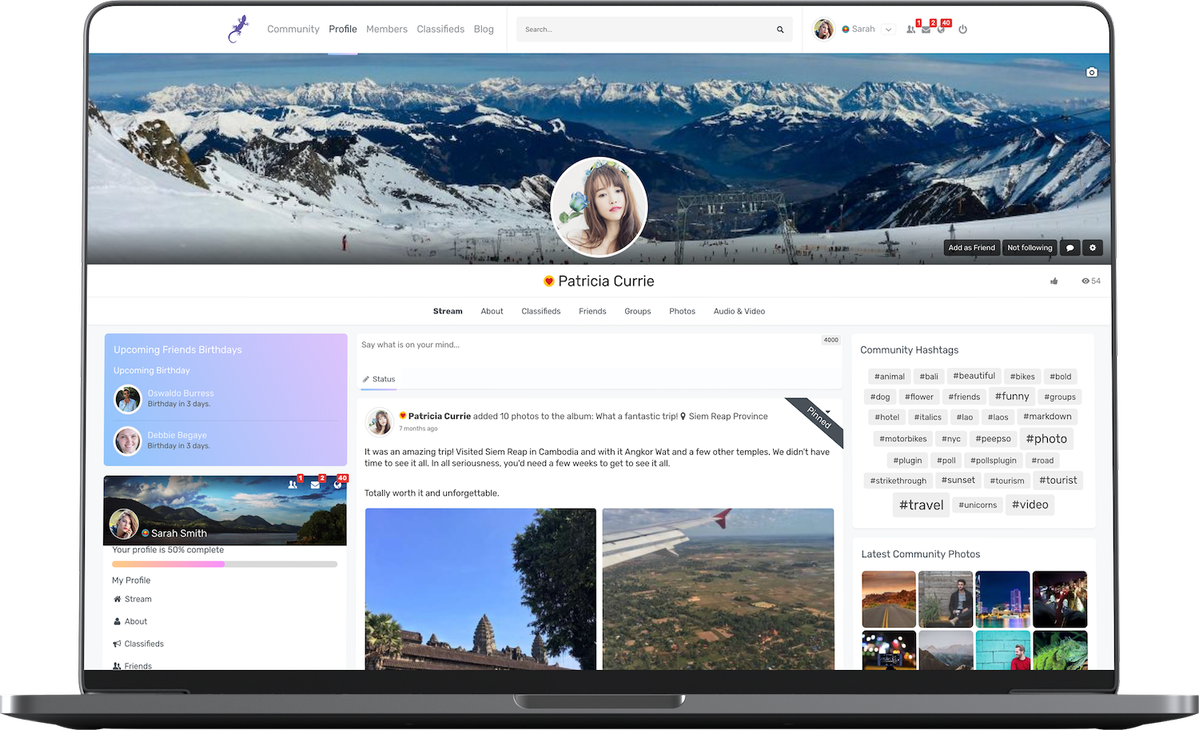The width and height of the screenshot is (1199, 730).
Task: Open globe notifications icon in top navbar
Action: point(941,30)
